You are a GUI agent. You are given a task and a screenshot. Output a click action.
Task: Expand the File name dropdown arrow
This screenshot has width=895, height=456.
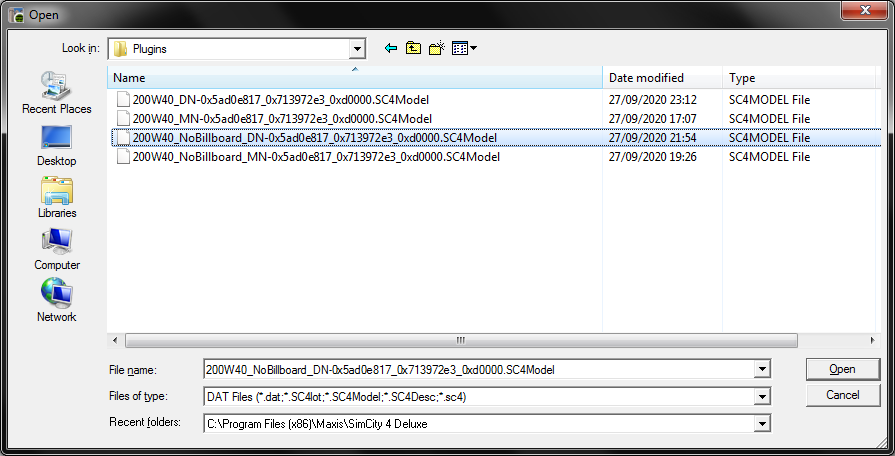[763, 370]
